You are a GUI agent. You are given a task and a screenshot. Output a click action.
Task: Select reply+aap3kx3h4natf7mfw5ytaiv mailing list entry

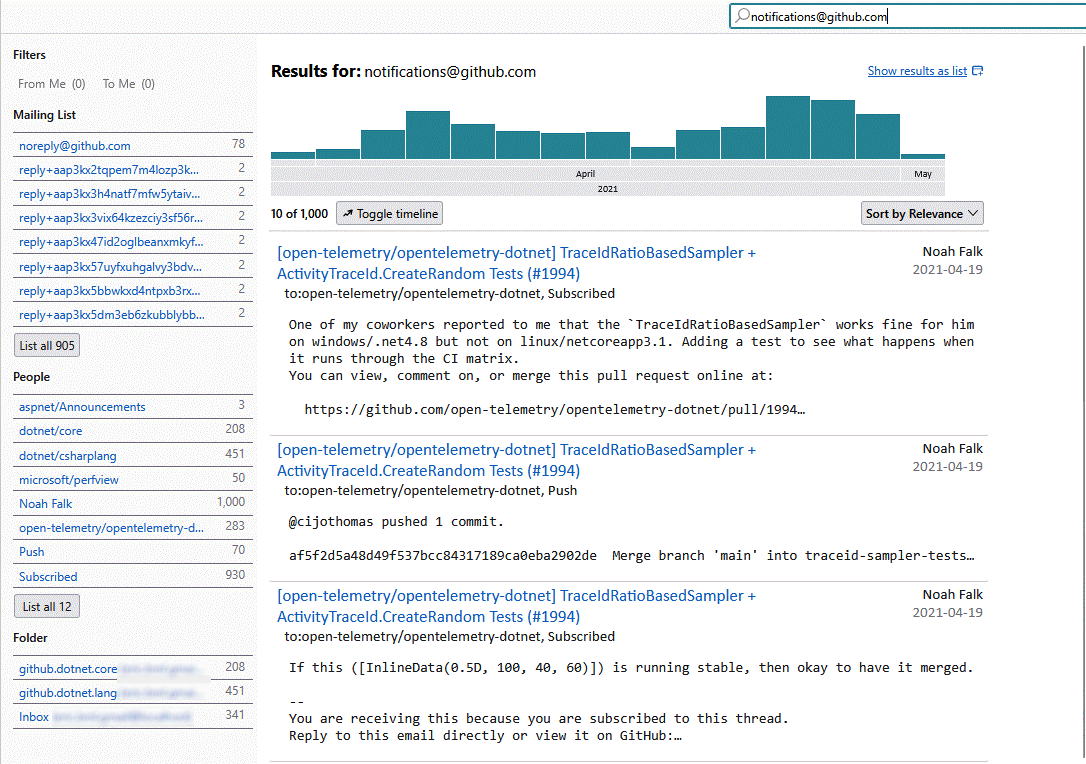109,194
